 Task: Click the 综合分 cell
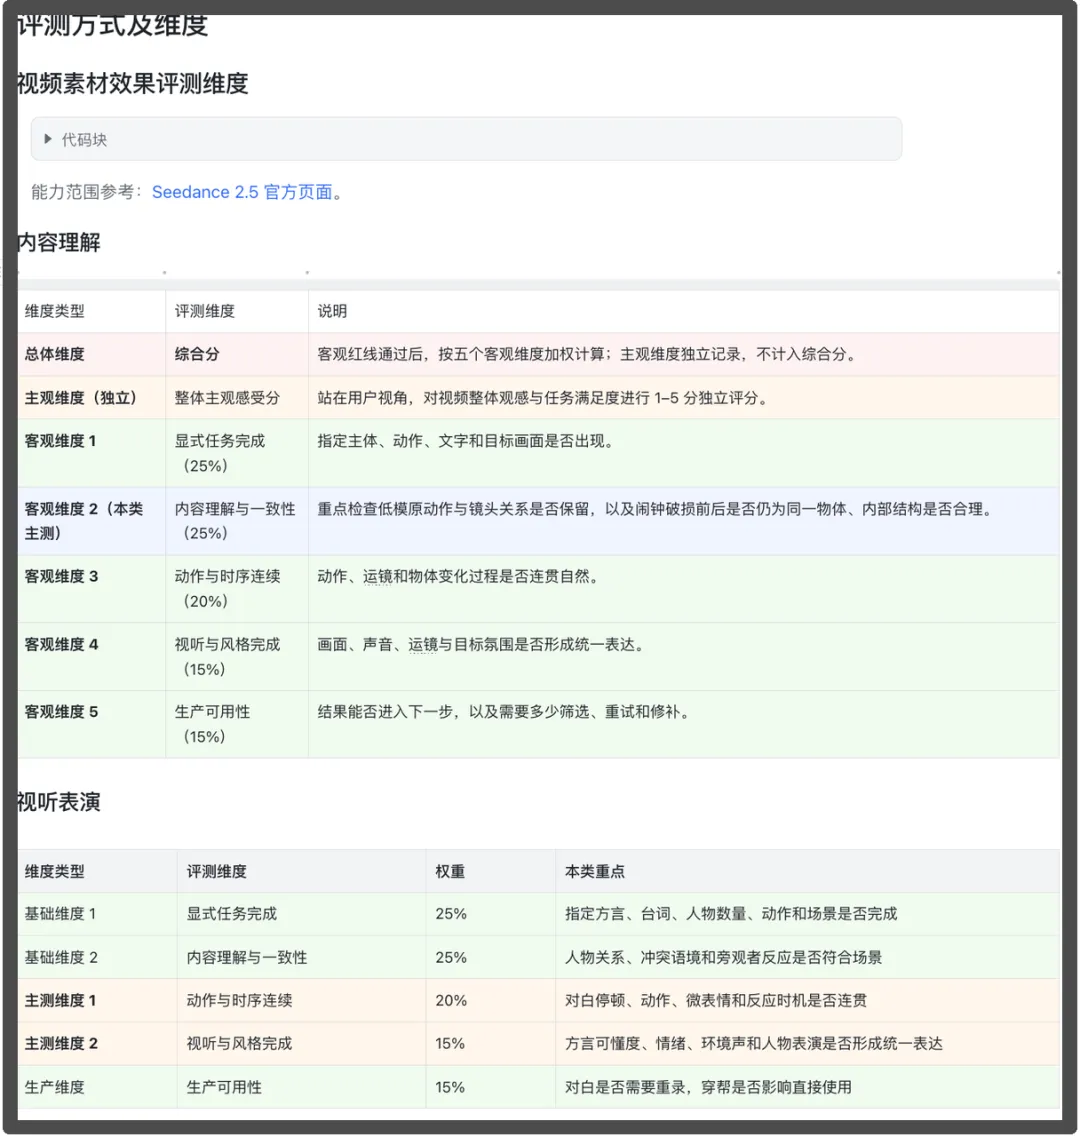point(237,355)
